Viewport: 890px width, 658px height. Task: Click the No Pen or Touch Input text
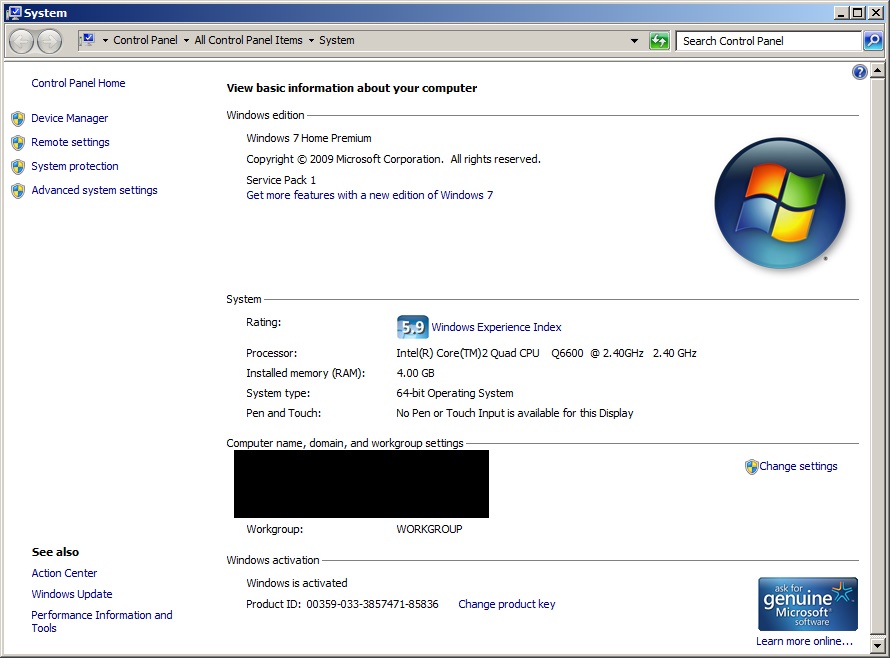[514, 413]
